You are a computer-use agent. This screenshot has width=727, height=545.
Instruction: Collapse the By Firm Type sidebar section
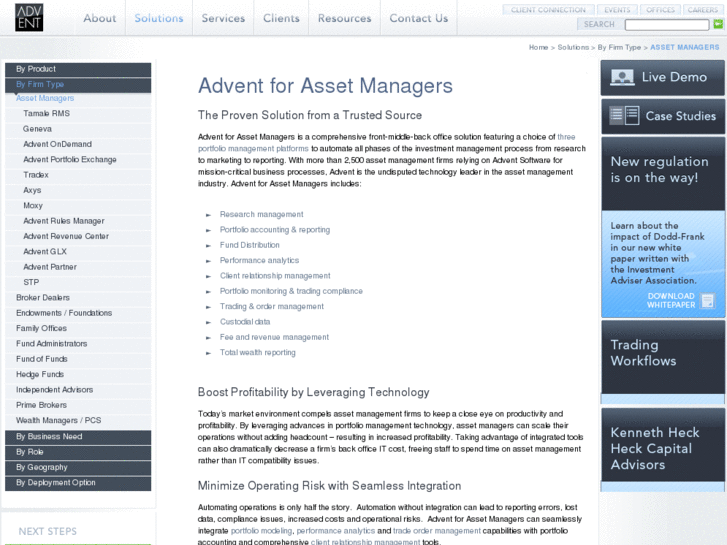pos(78,84)
